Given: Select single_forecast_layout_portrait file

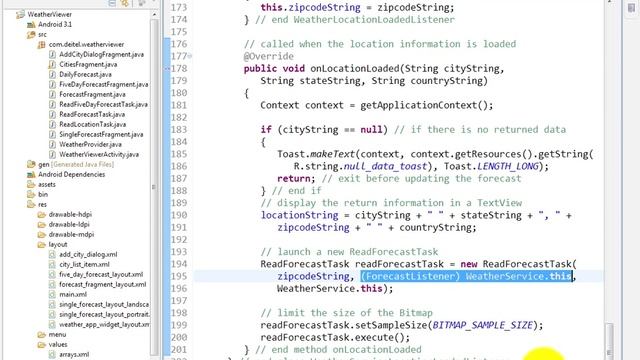Looking at the screenshot, I should pos(104,314).
